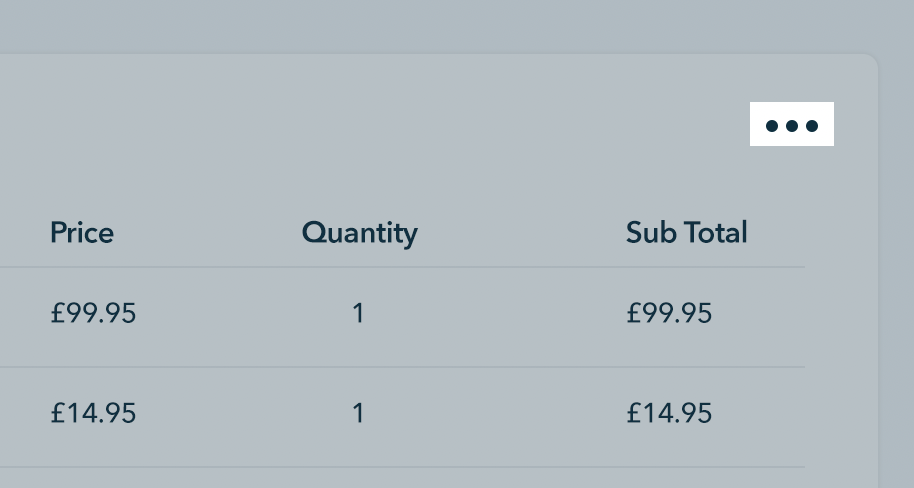Click the £14.95 value under Price
The width and height of the screenshot is (914, 488).
93,413
